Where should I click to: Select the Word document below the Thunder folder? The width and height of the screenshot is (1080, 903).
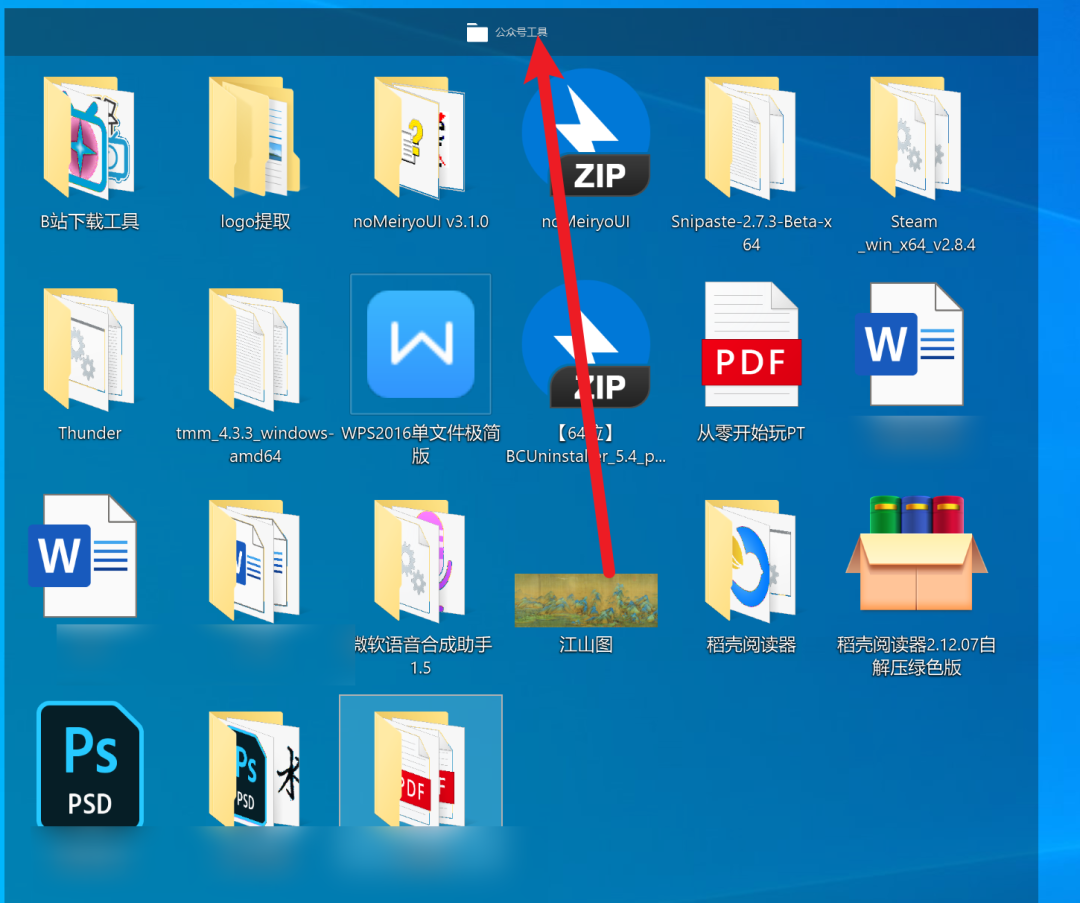point(83,555)
